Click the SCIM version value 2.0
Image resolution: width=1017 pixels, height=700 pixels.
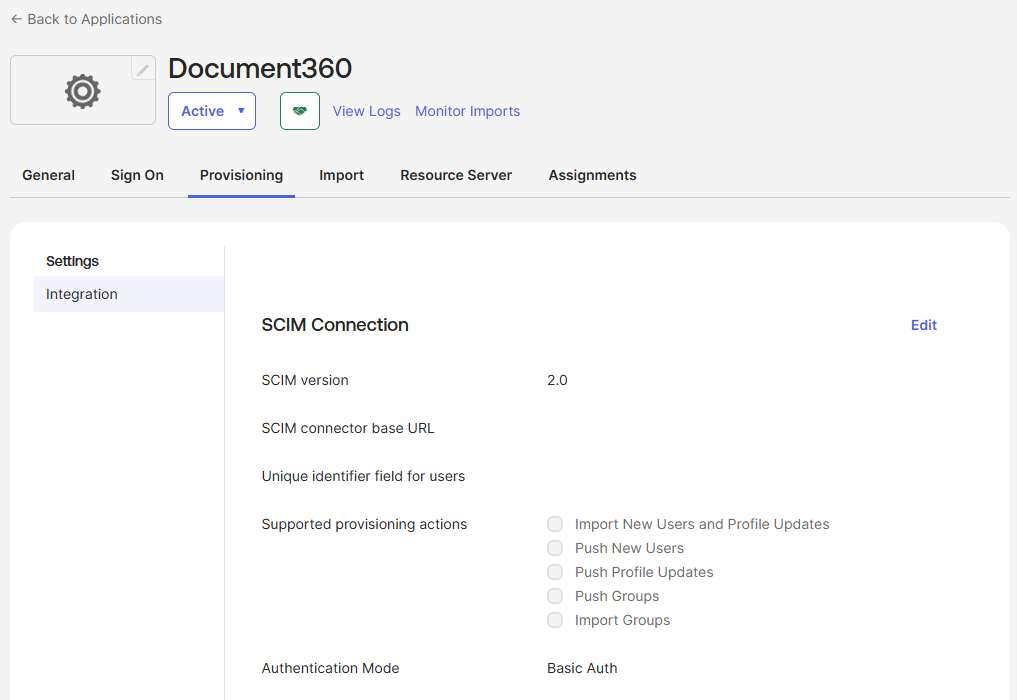557,380
